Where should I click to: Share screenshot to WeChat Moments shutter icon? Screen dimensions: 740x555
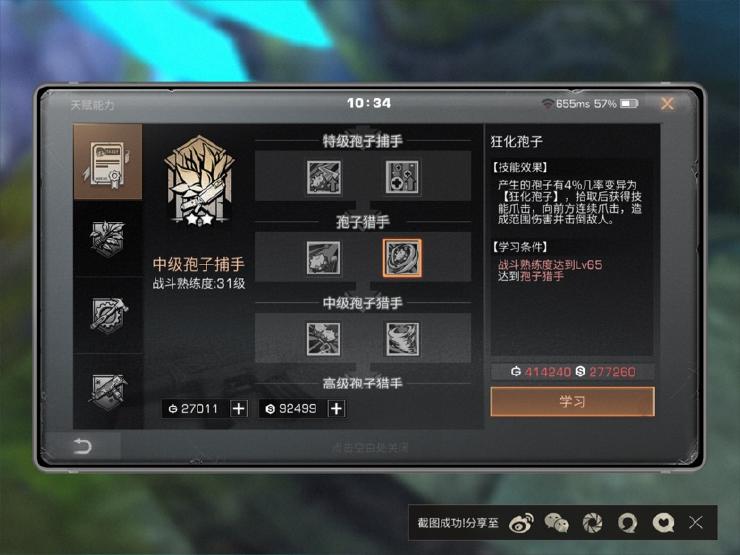point(592,523)
